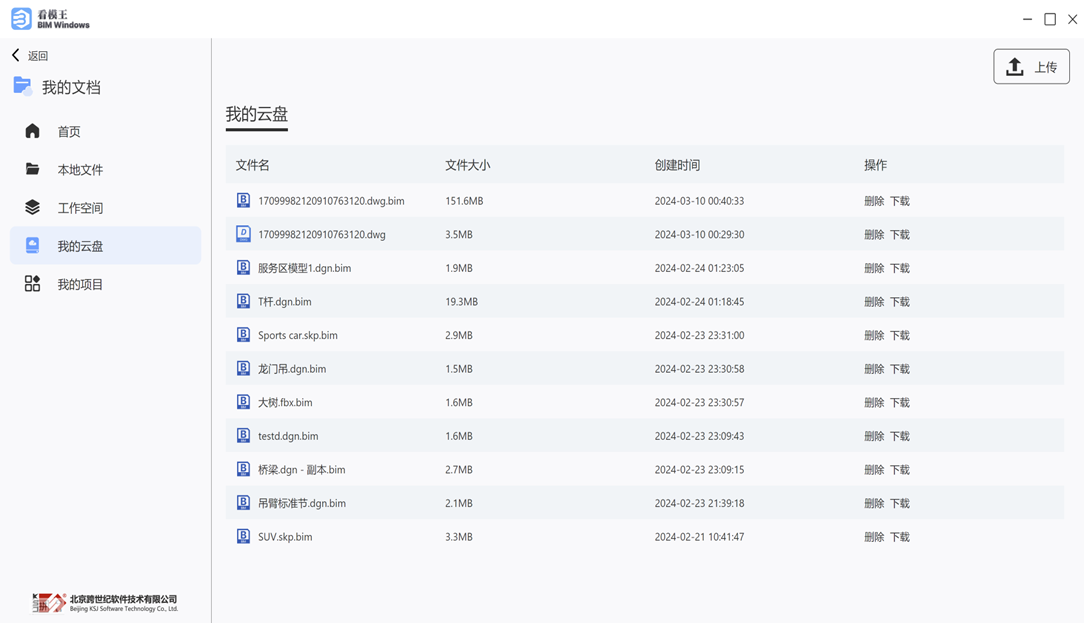
Task: Select the 大树.fbx.bim file name
Action: [285, 403]
